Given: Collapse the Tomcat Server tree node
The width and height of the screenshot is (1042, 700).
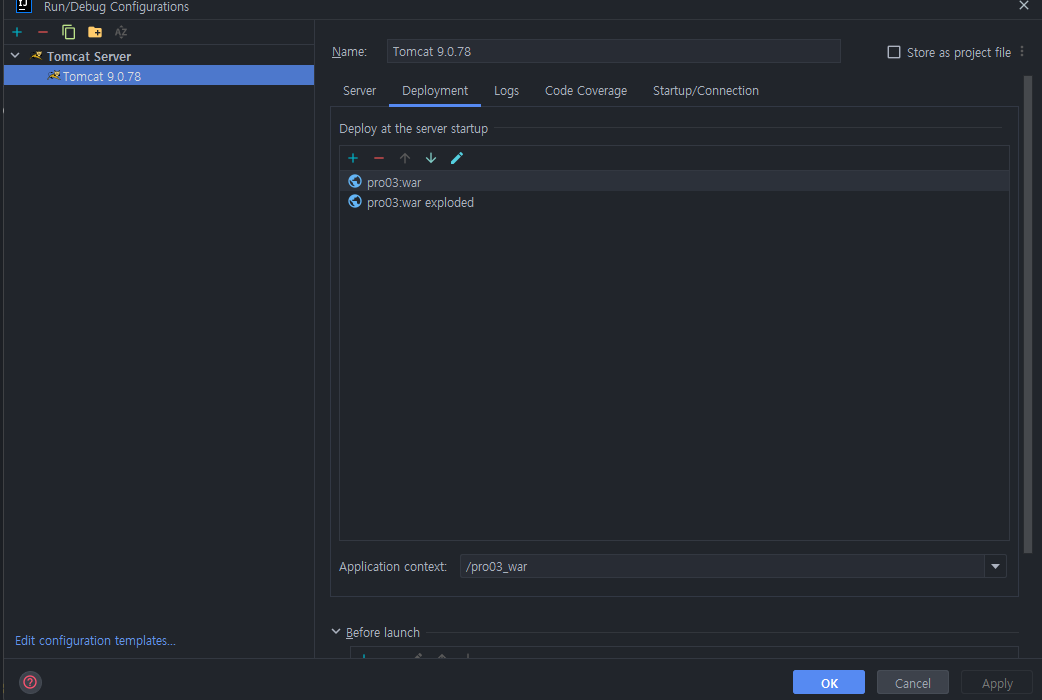Looking at the screenshot, I should [15, 56].
